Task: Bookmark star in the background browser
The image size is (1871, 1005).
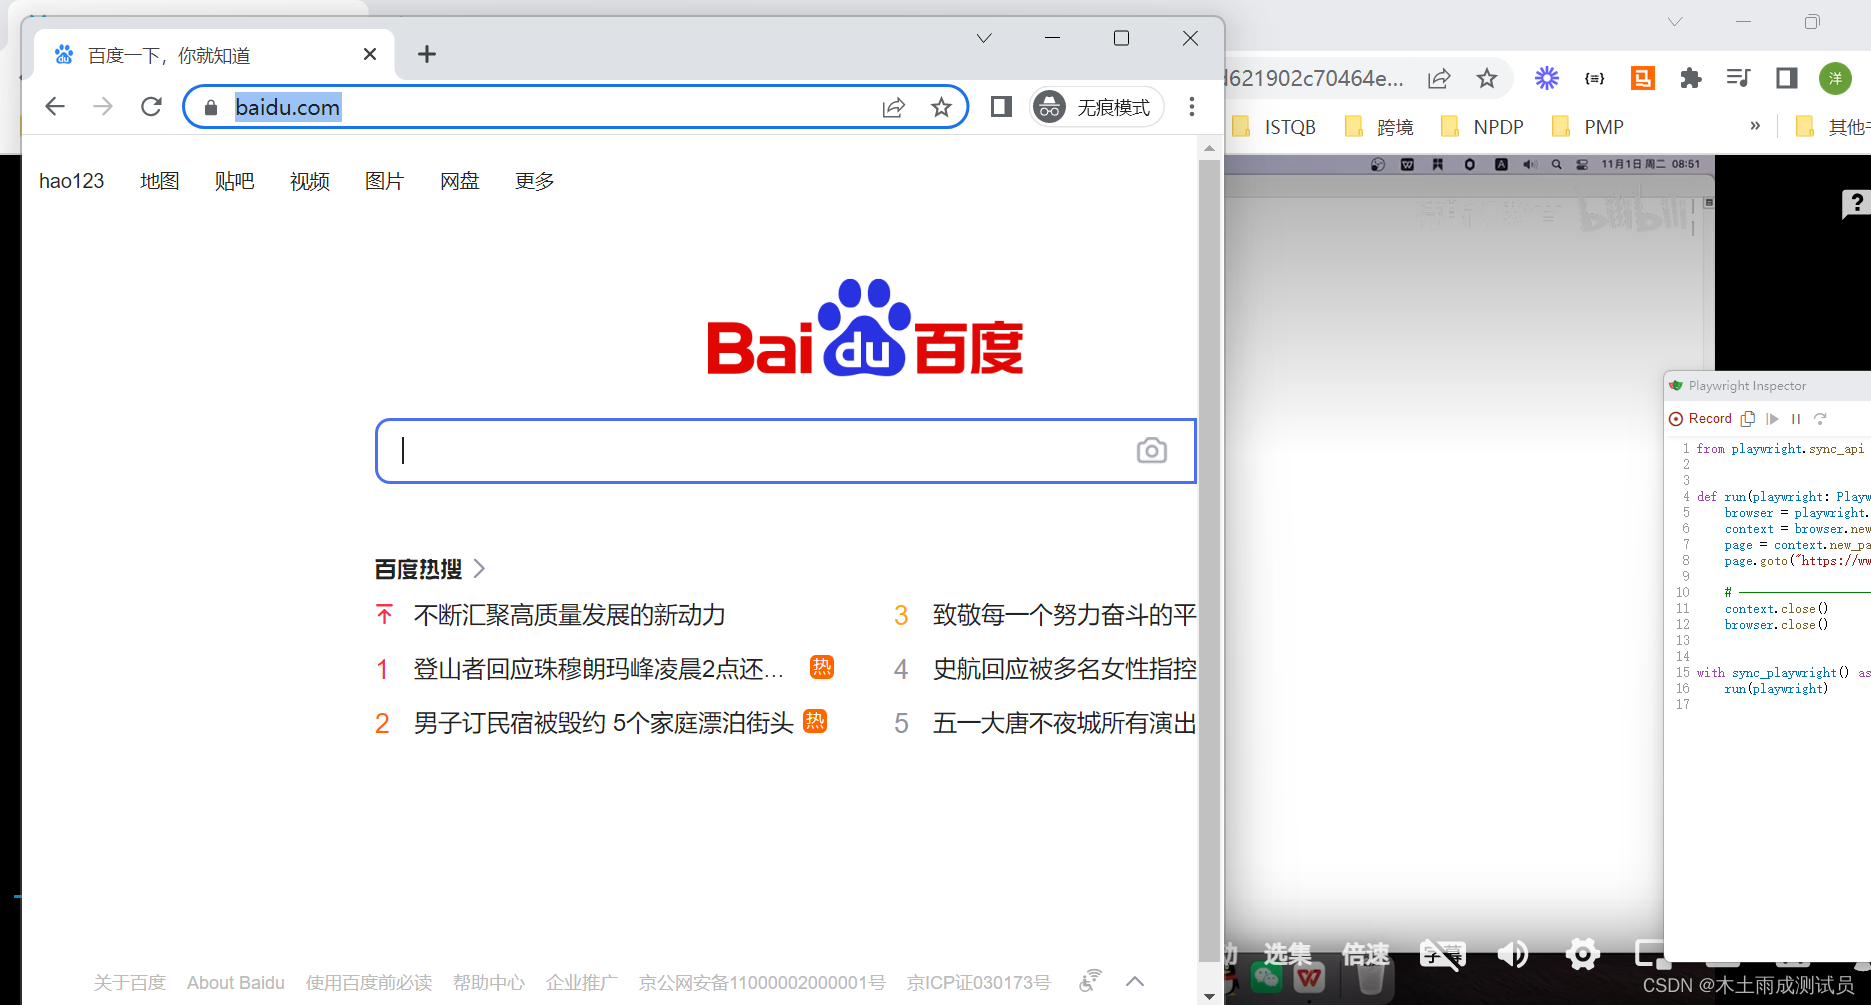Action: [1487, 78]
